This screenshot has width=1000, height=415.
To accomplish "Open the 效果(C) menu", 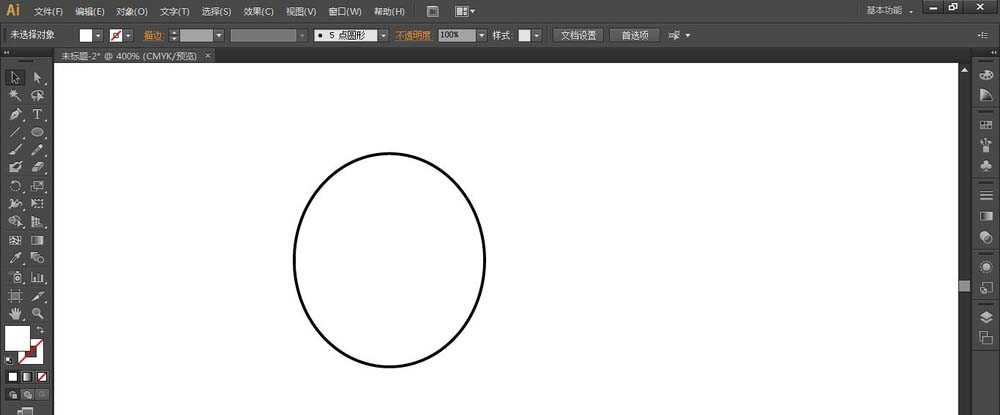I will (259, 12).
